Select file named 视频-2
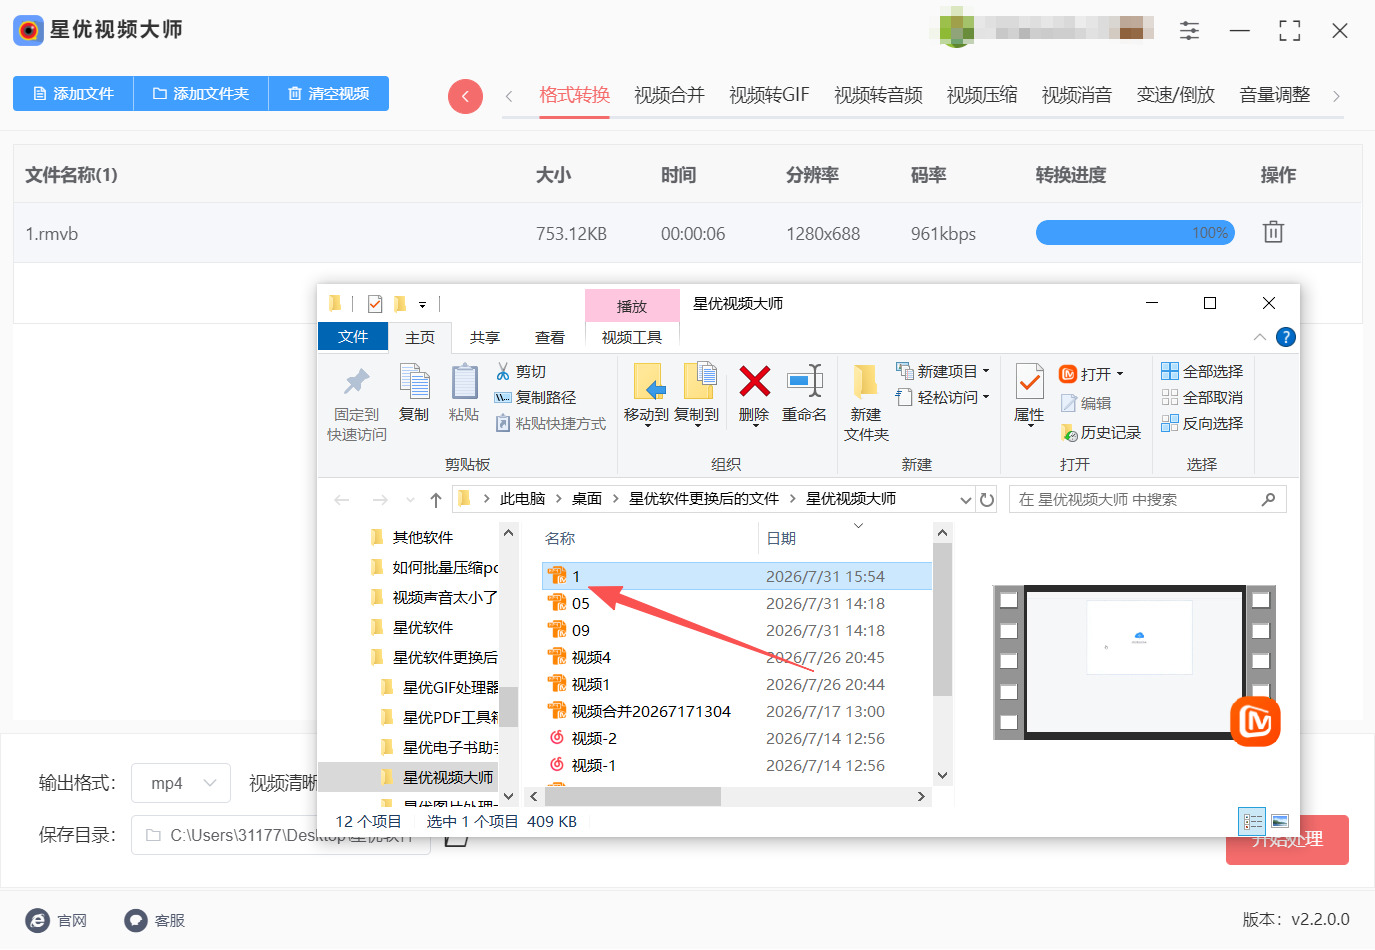Image resolution: width=1375 pixels, height=950 pixels. coord(593,739)
